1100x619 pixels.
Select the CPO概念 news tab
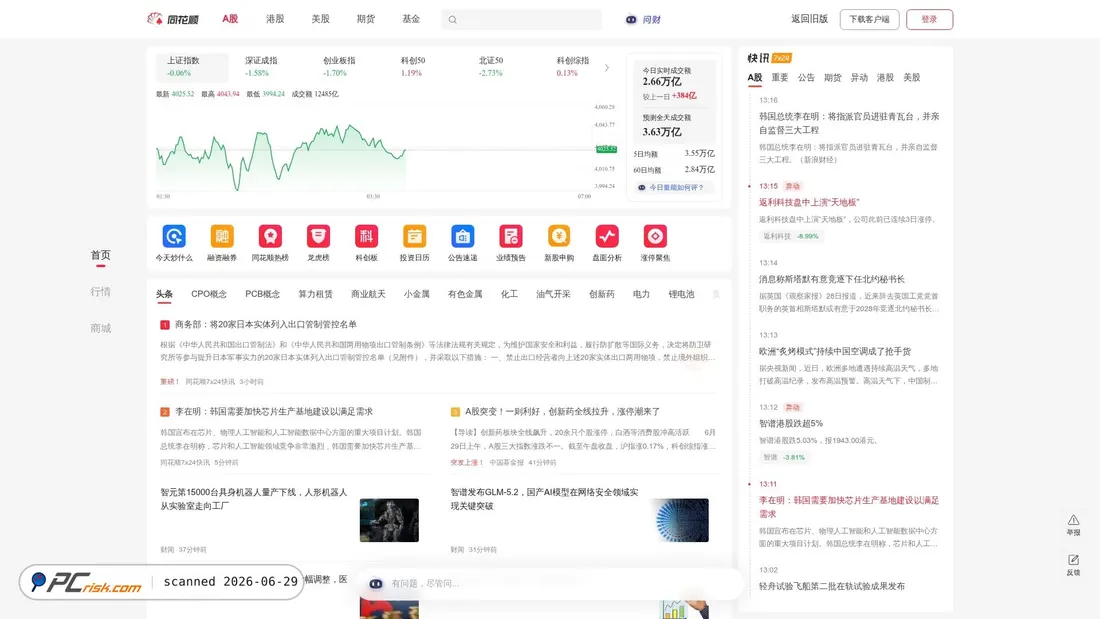click(209, 294)
